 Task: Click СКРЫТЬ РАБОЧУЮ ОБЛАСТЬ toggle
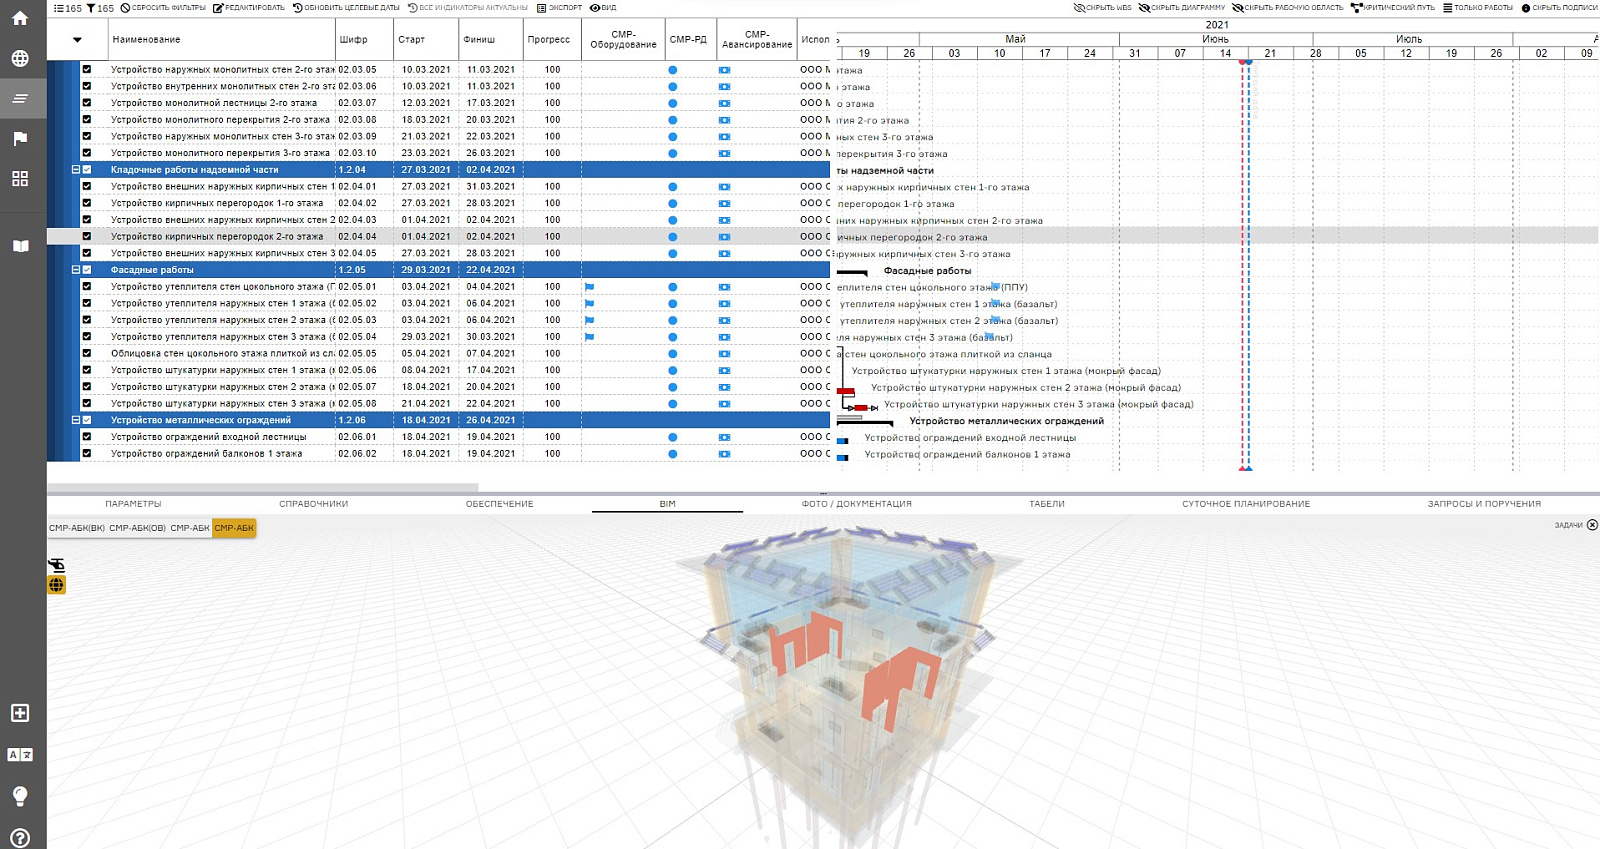[1288, 8]
